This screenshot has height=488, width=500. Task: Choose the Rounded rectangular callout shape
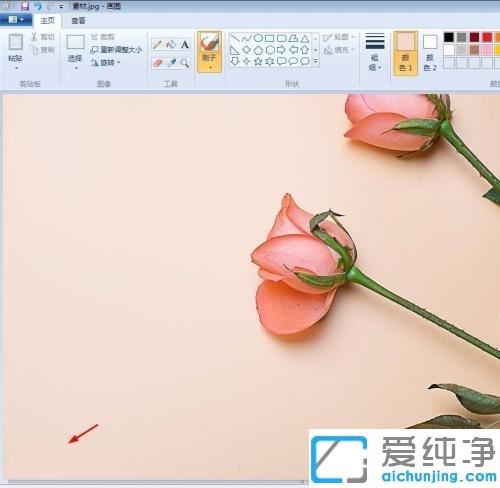282,61
